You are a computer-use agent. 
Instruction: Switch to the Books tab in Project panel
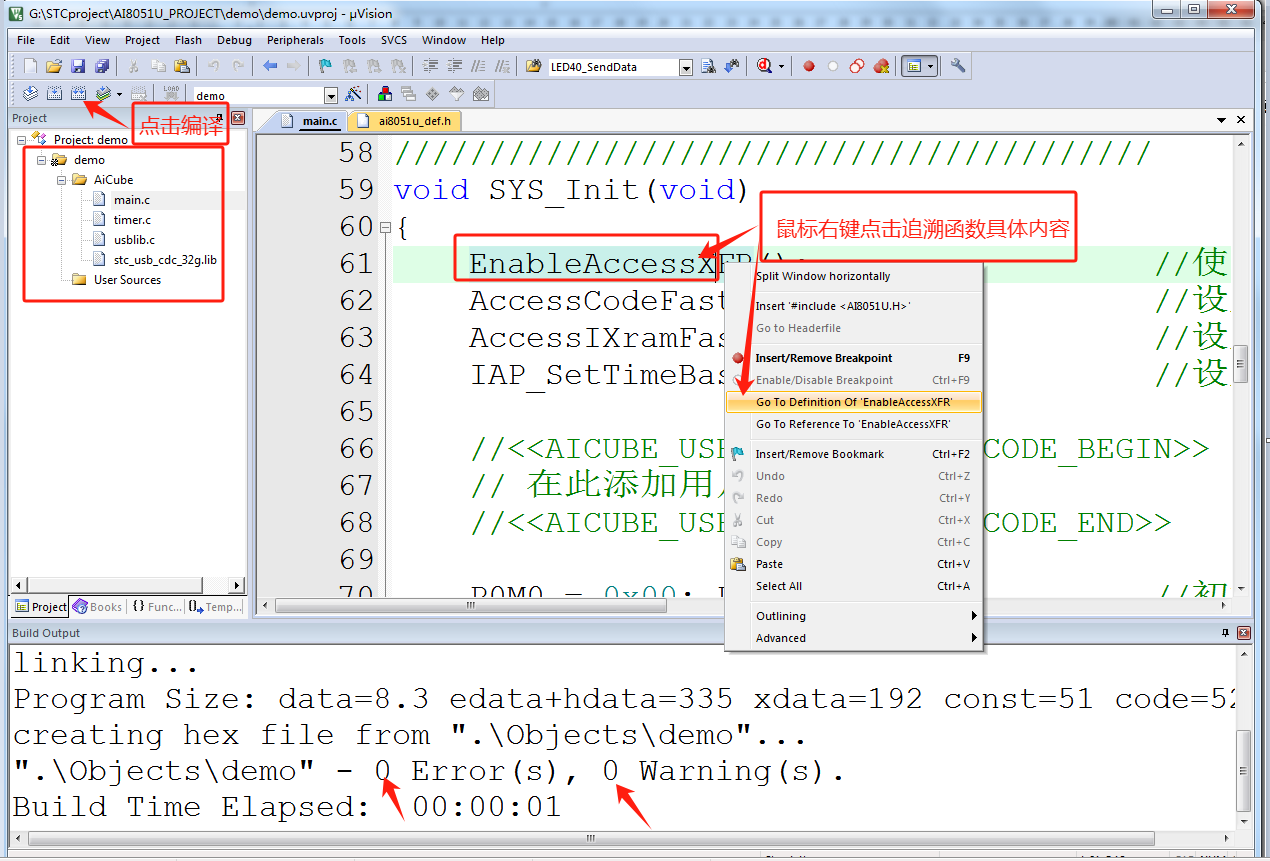98,607
